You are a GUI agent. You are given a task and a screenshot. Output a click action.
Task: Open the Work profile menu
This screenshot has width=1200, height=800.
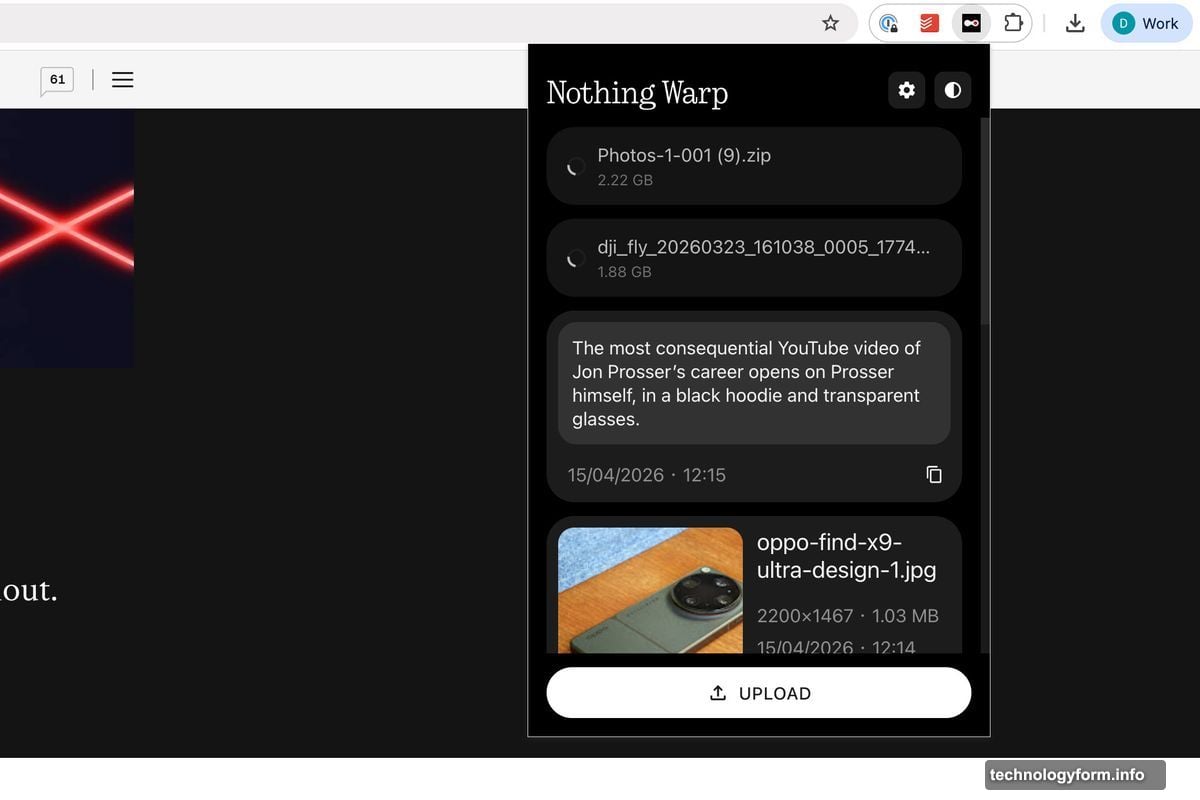1147,23
